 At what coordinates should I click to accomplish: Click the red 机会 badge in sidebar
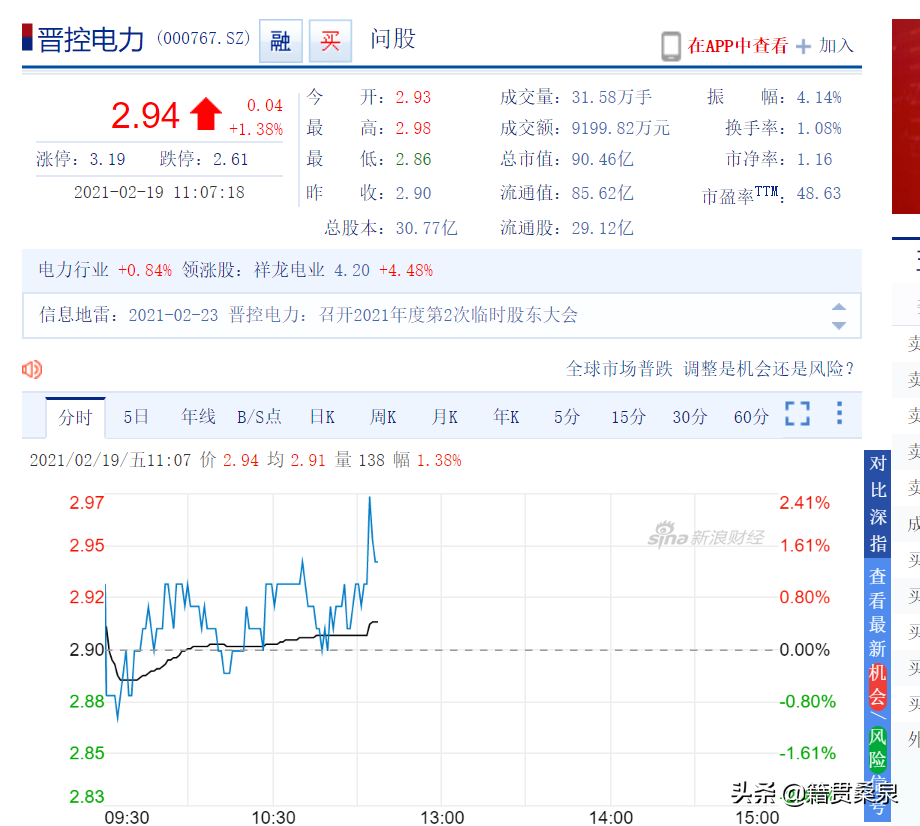click(878, 685)
